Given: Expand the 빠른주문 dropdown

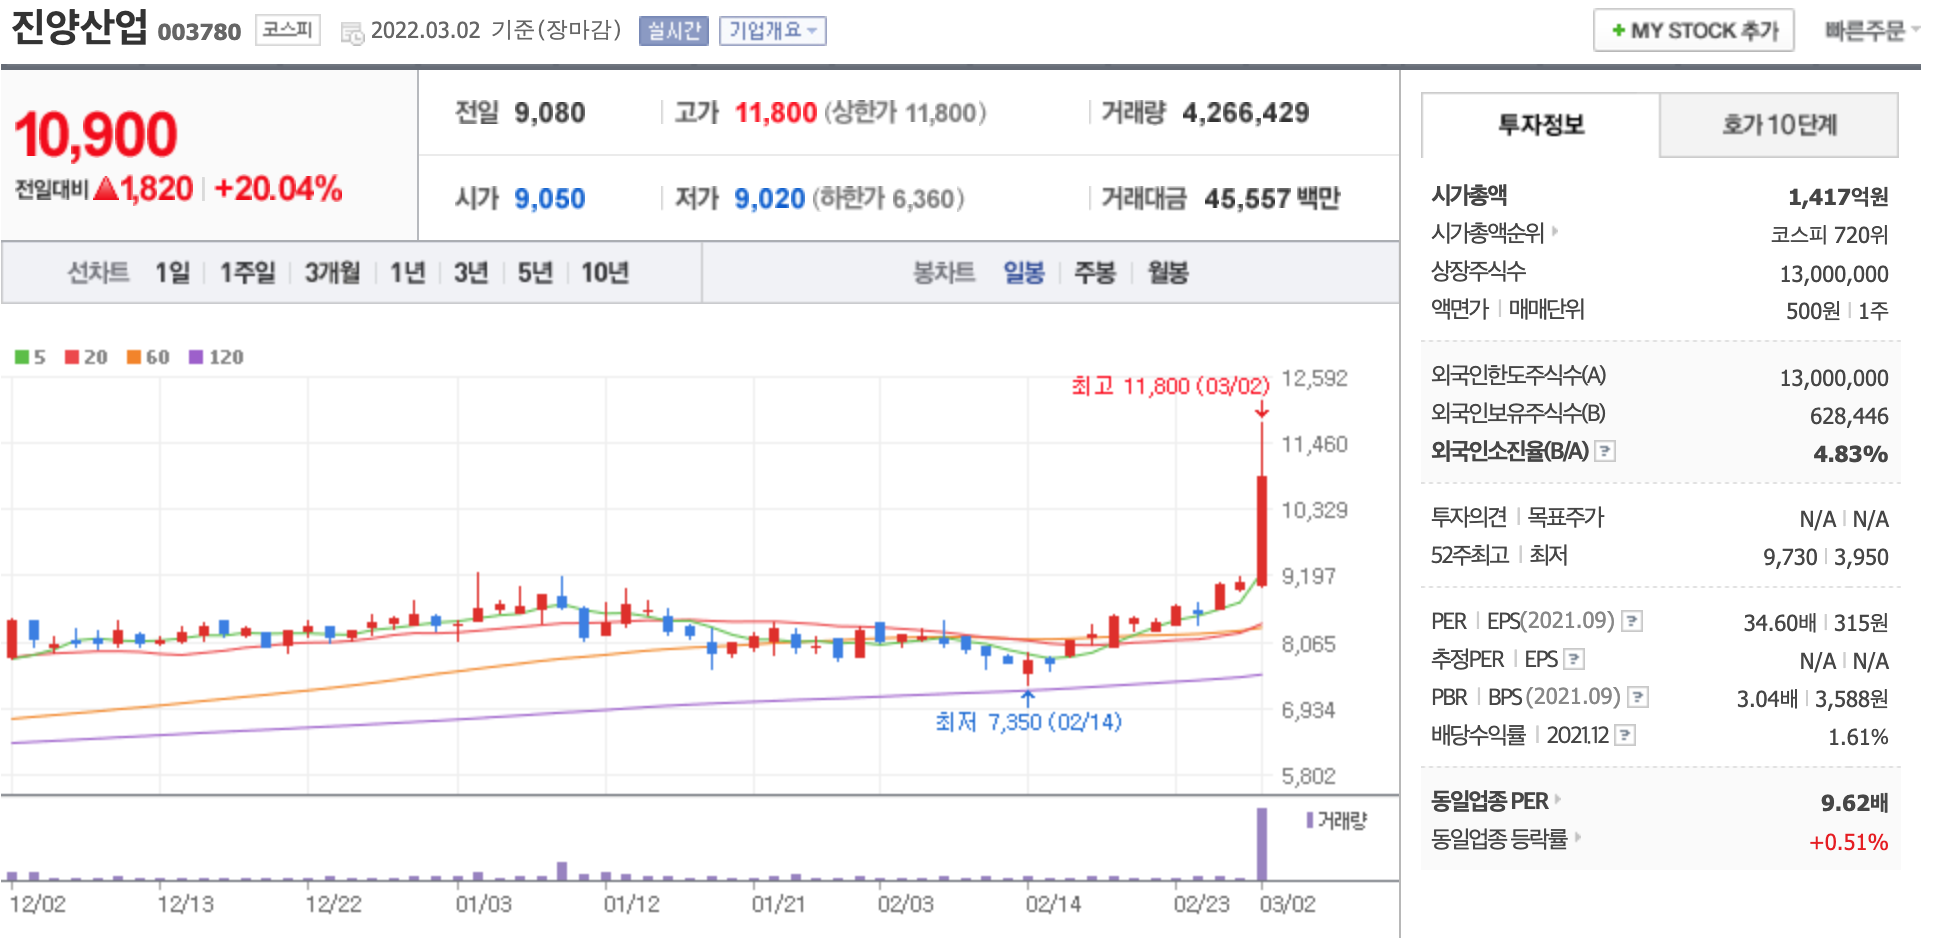Looking at the screenshot, I should (x=1872, y=31).
